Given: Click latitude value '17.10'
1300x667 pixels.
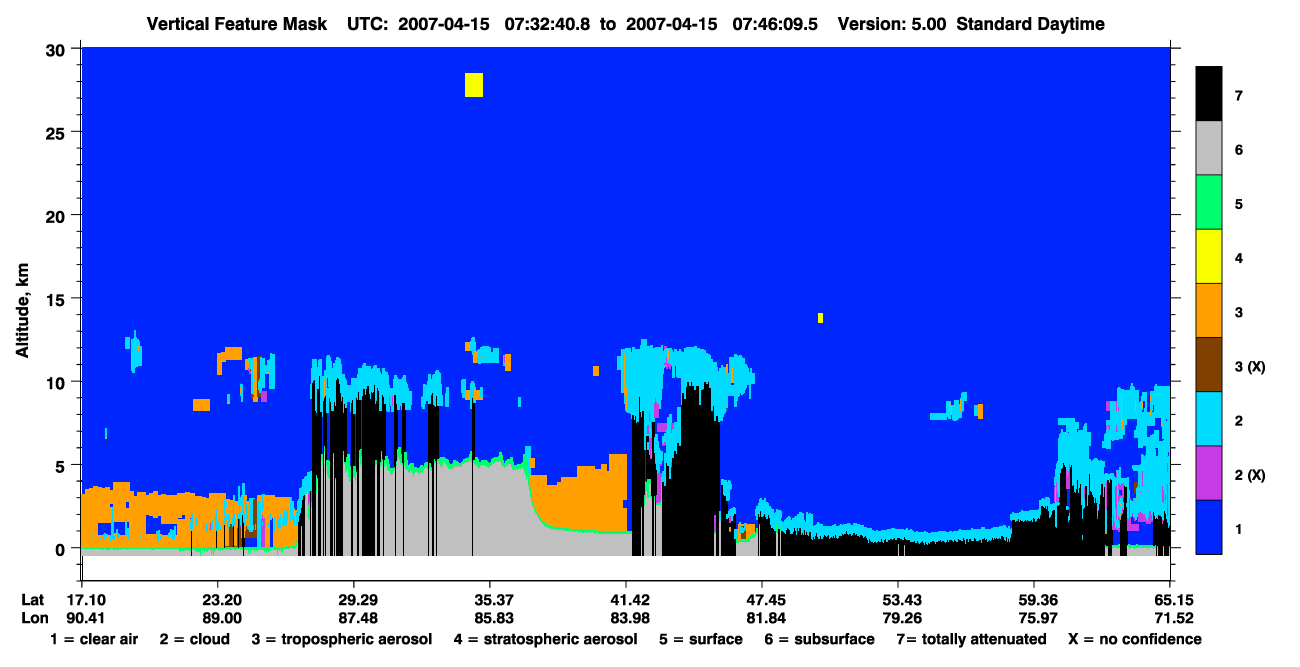Looking at the screenshot, I should point(82,600).
